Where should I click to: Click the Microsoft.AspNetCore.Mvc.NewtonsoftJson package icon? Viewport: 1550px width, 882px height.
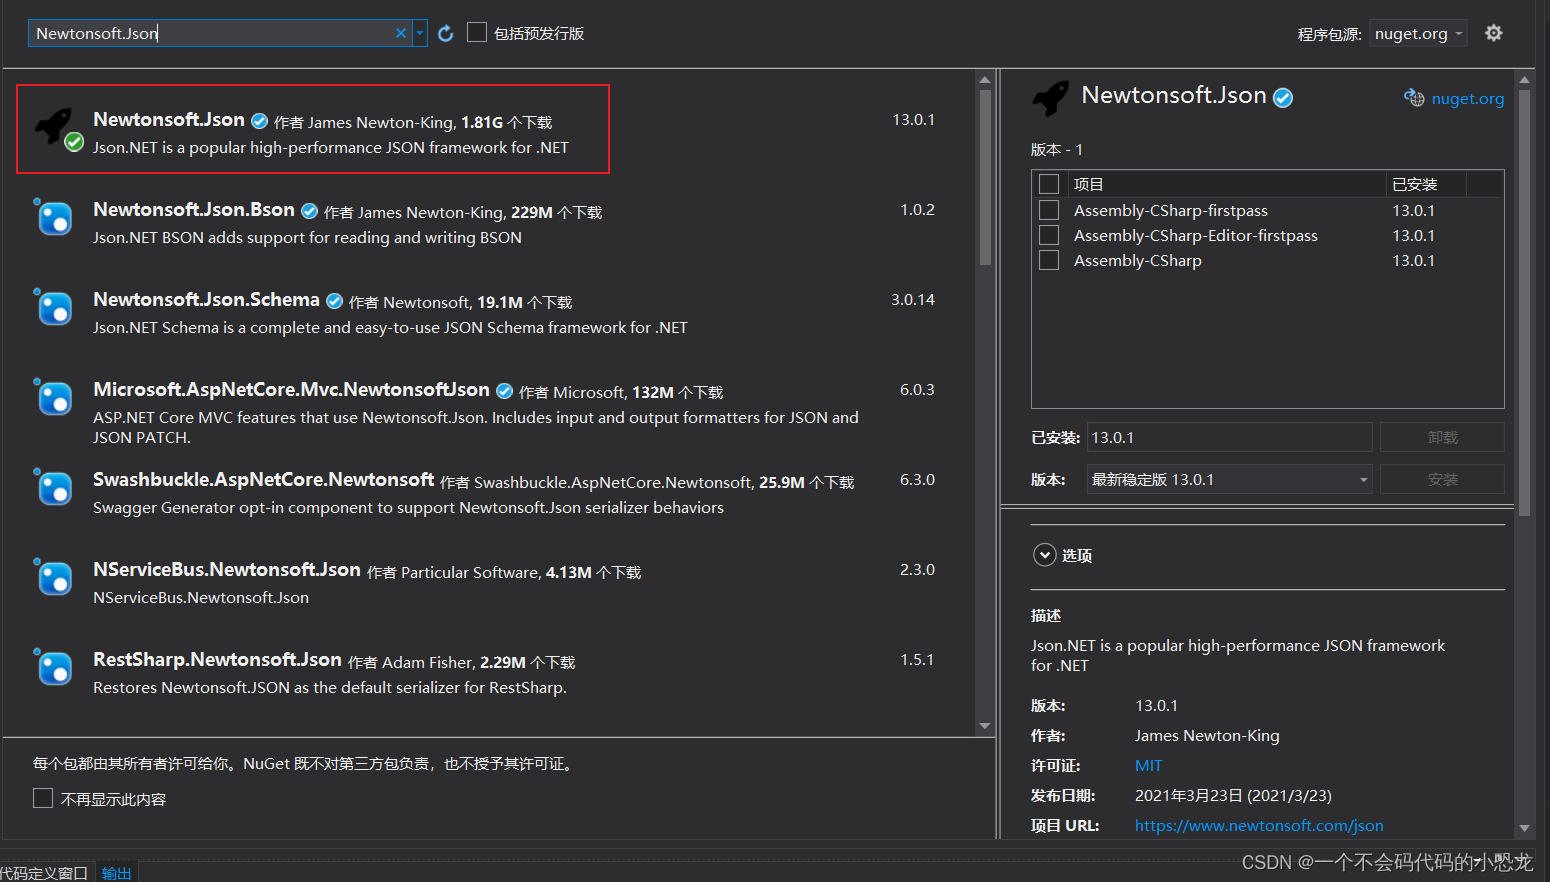pos(54,398)
